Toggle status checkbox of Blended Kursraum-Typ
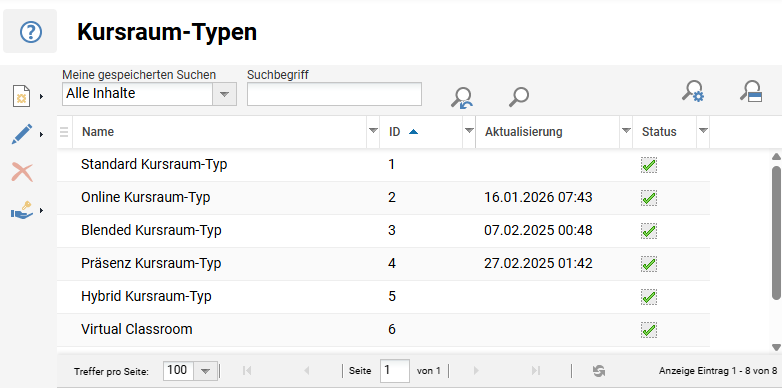782x388 pixels. click(649, 231)
